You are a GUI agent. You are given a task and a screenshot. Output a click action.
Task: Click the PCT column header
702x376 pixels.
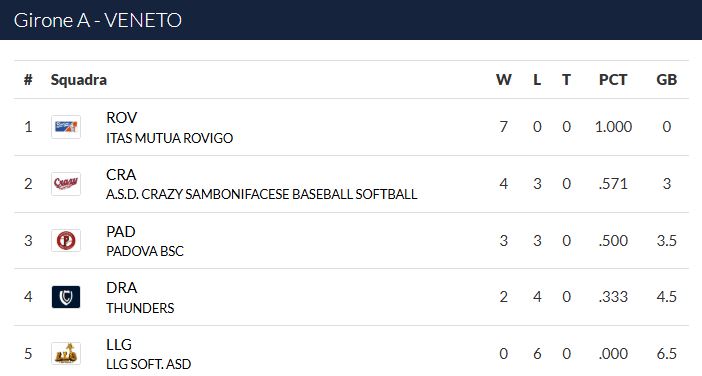click(613, 80)
